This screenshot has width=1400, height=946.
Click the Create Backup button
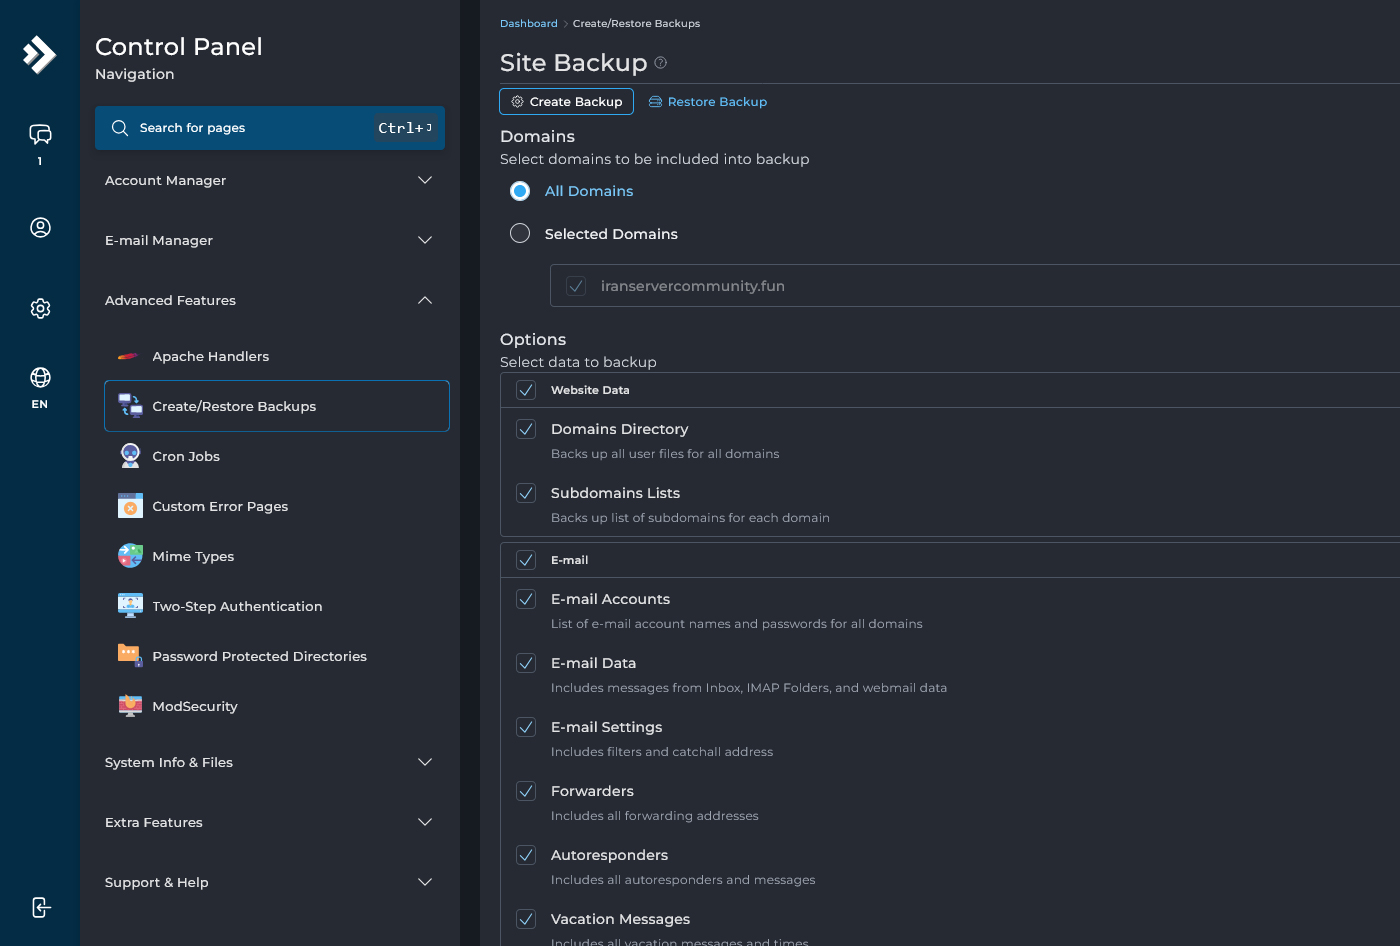point(566,102)
